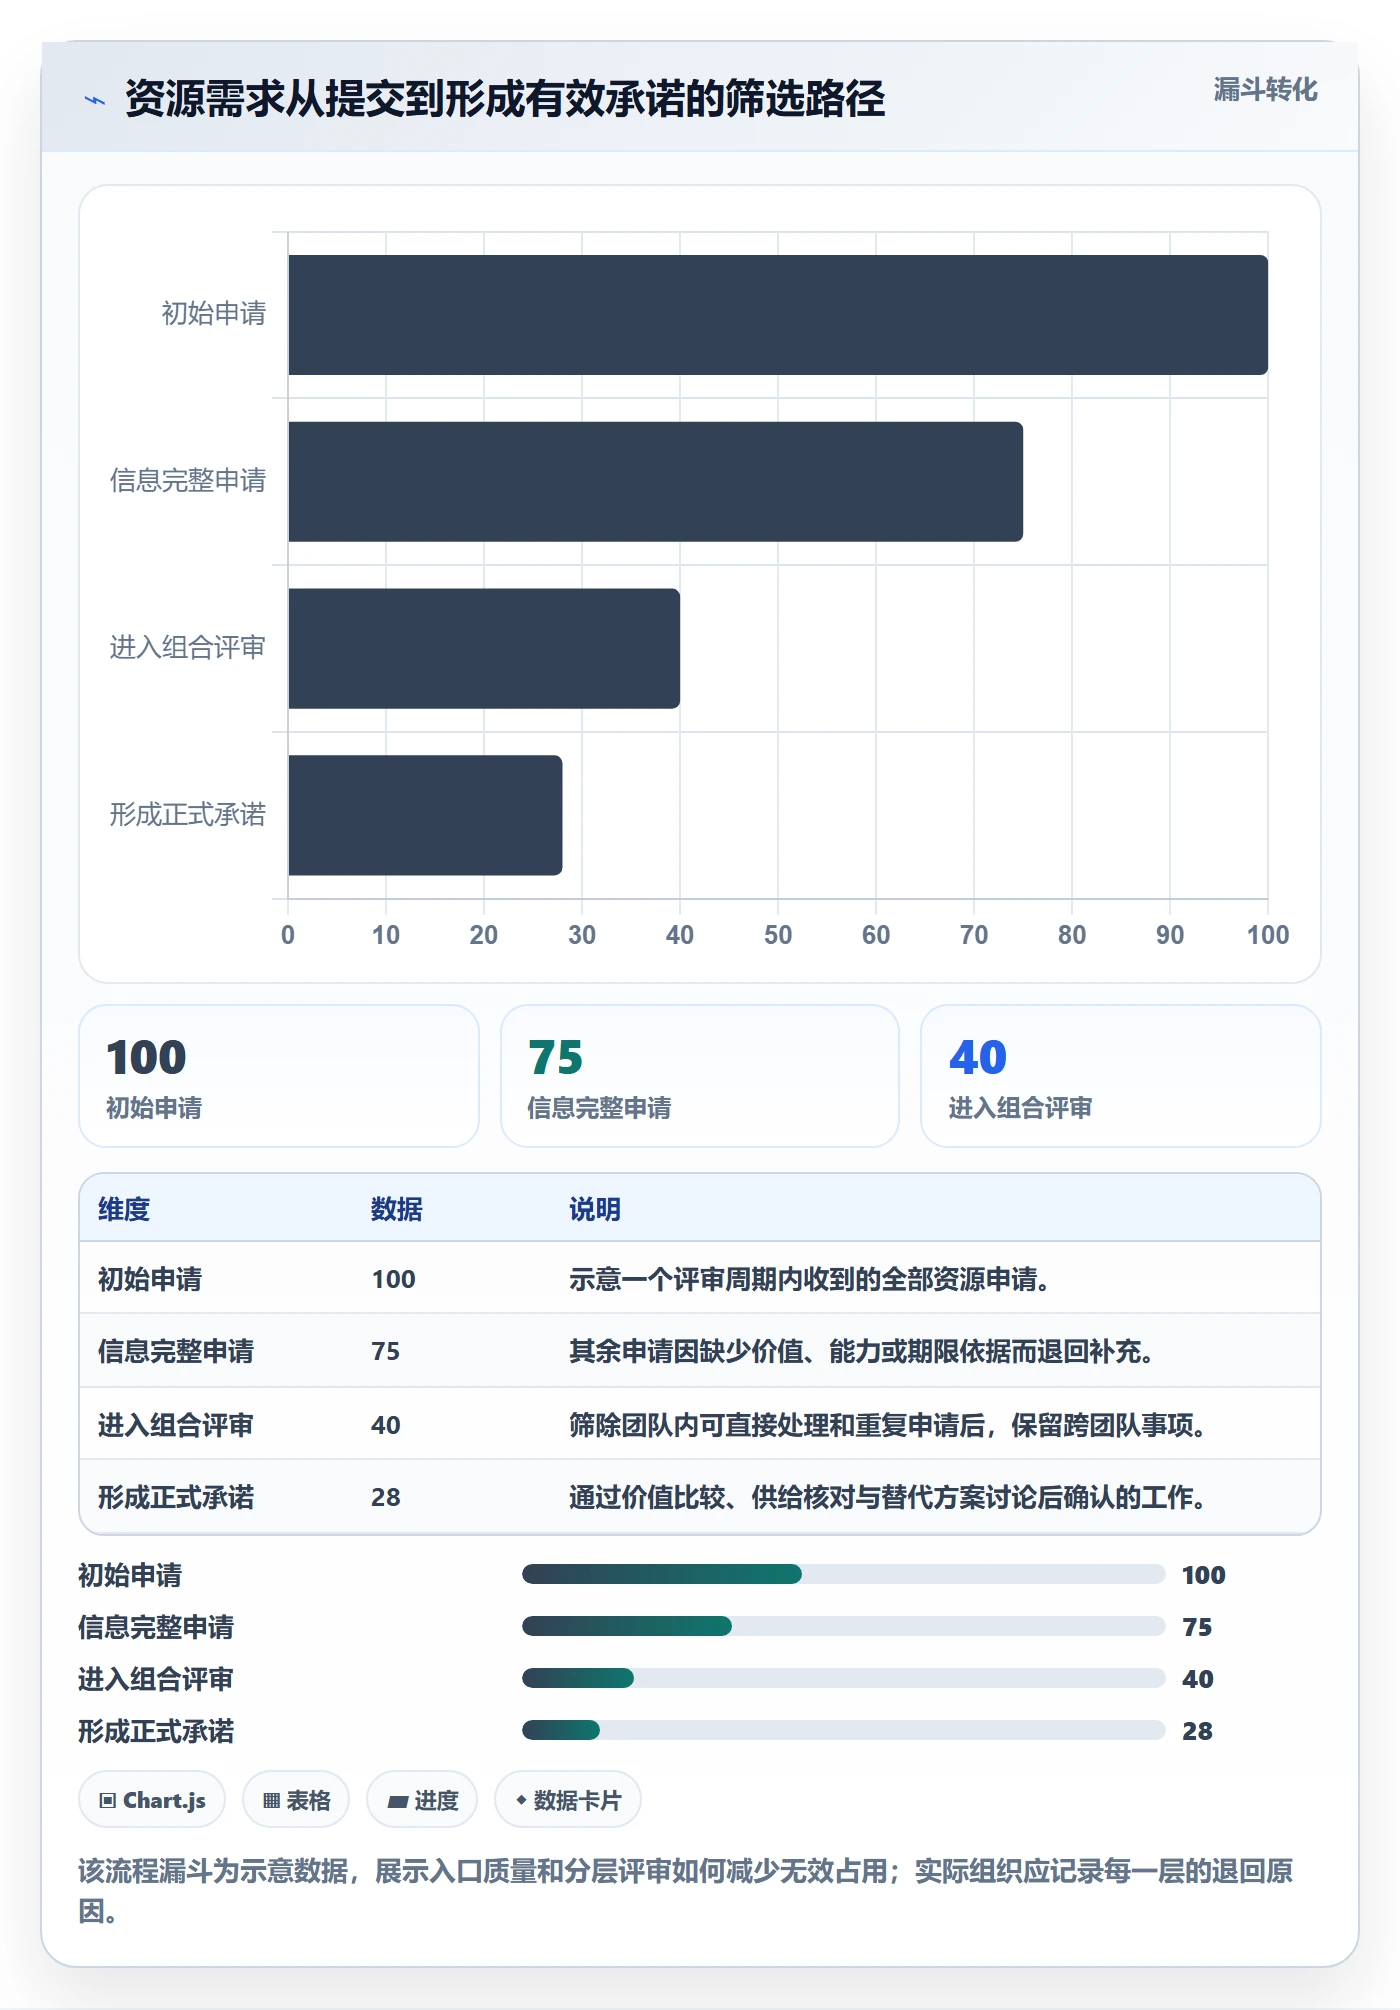
Task: Select the Chart.js chip
Action: (x=152, y=1800)
